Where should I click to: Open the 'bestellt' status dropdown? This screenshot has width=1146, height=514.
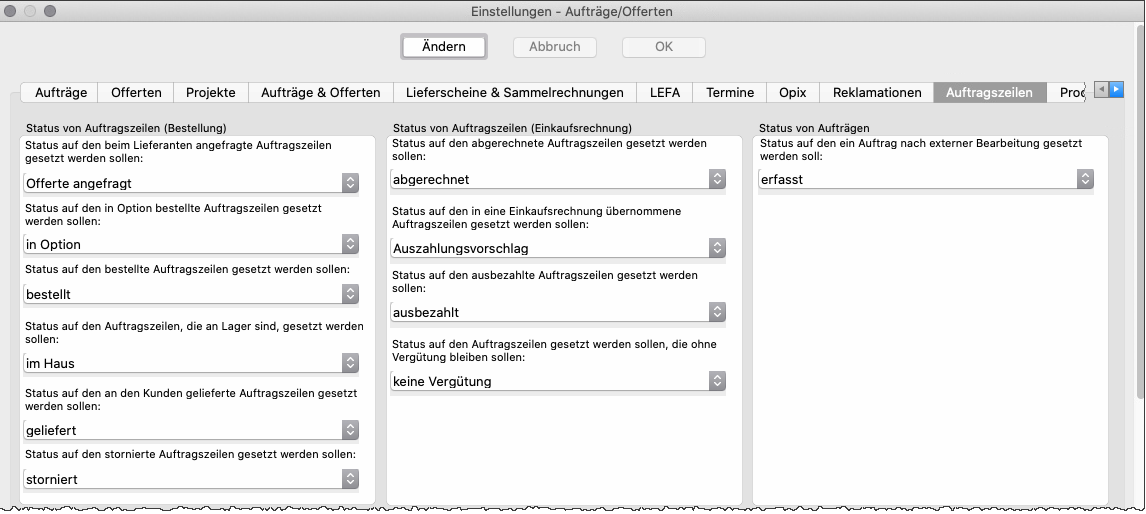point(191,294)
